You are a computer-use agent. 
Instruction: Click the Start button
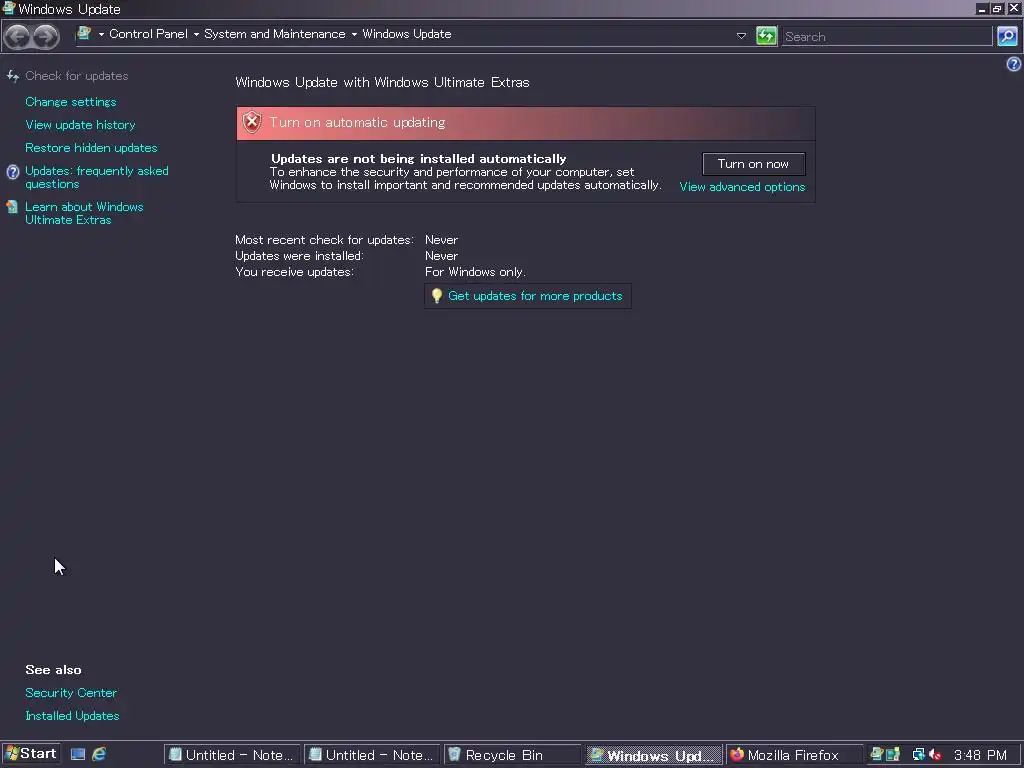31,754
